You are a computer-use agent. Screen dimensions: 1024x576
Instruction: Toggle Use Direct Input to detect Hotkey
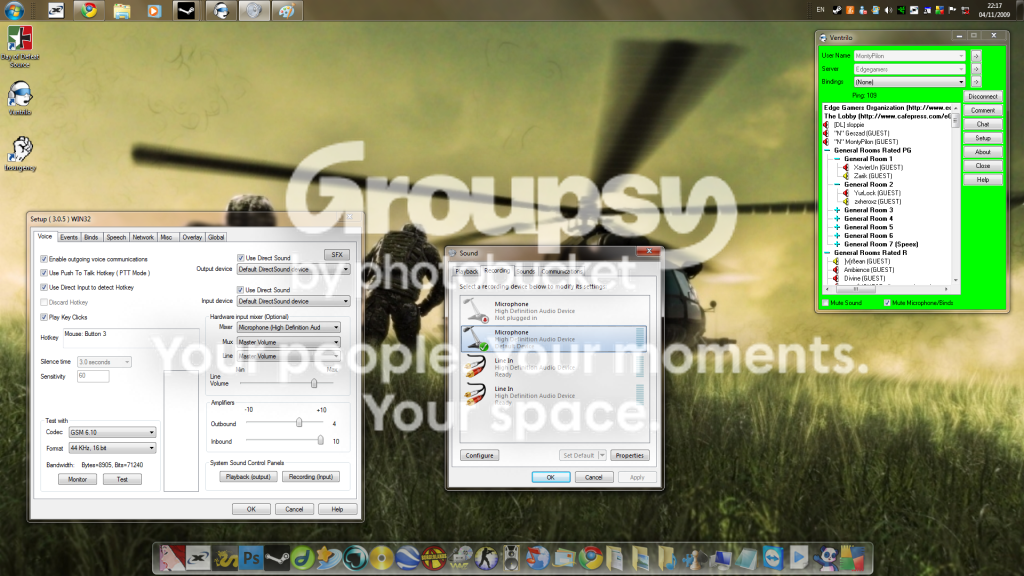44,287
